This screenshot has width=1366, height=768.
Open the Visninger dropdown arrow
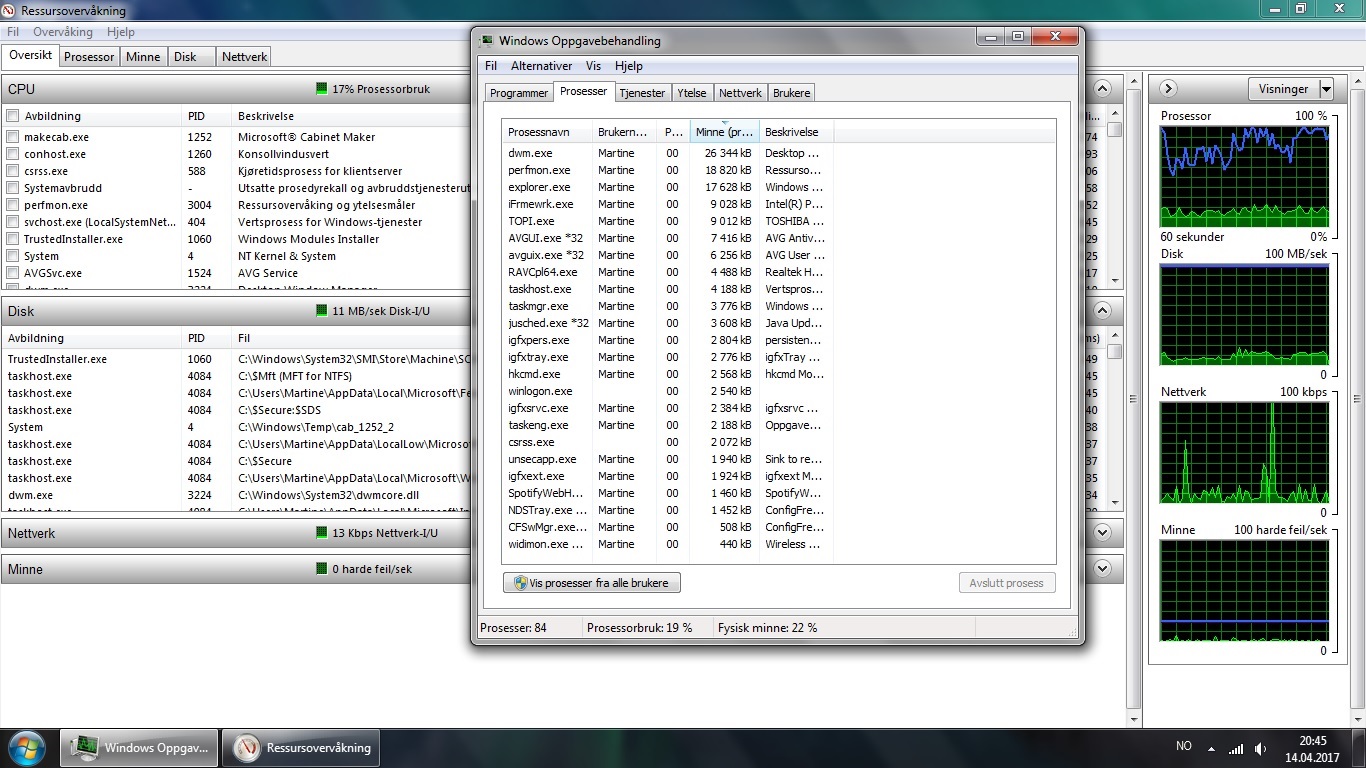coord(1326,89)
